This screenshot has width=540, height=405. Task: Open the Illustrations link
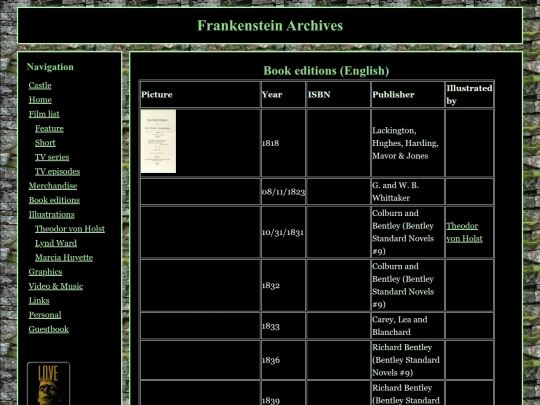click(x=52, y=215)
